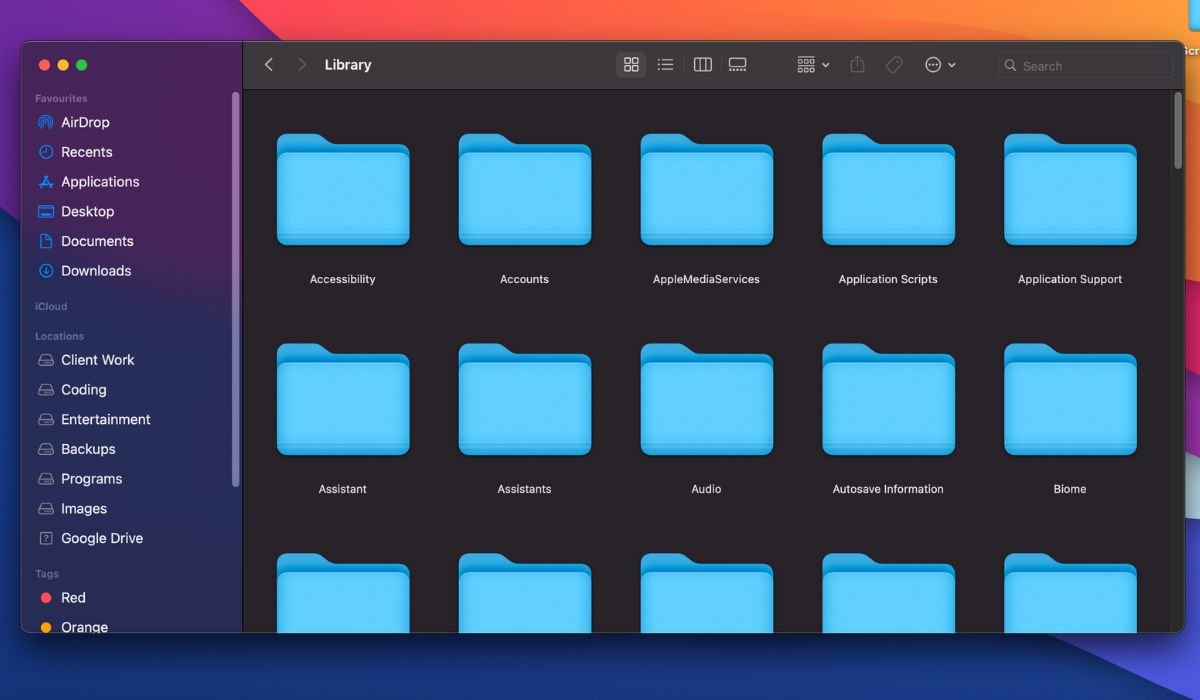Select the Desktop sidebar icon
Image resolution: width=1200 pixels, height=700 pixels.
pos(45,211)
